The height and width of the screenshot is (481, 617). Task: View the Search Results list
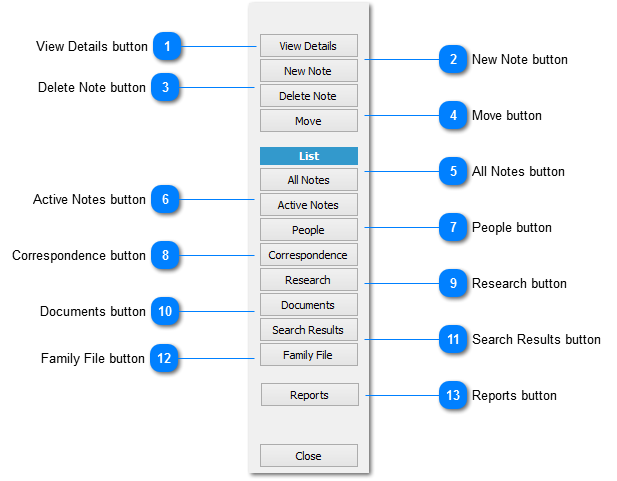tap(308, 330)
